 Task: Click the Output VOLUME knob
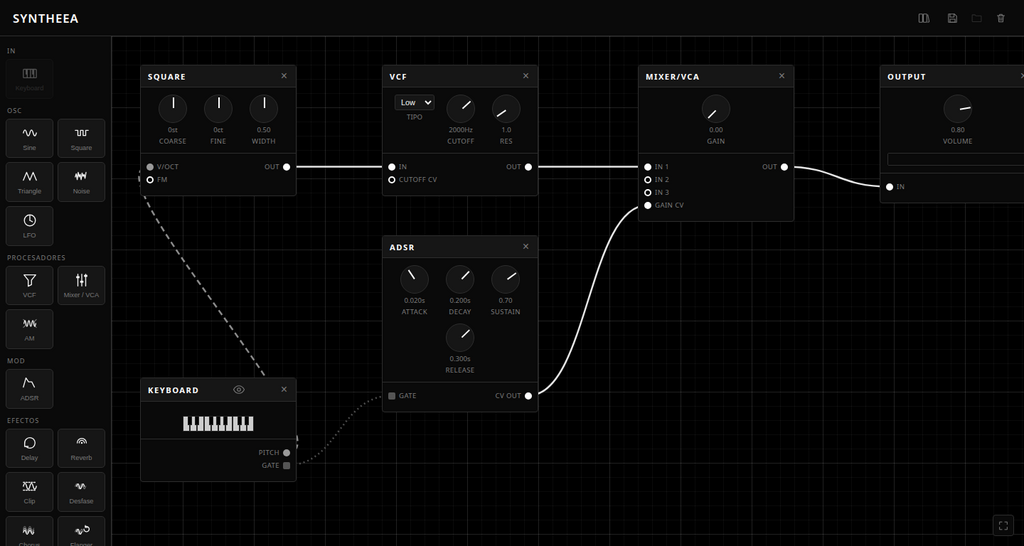(957, 109)
